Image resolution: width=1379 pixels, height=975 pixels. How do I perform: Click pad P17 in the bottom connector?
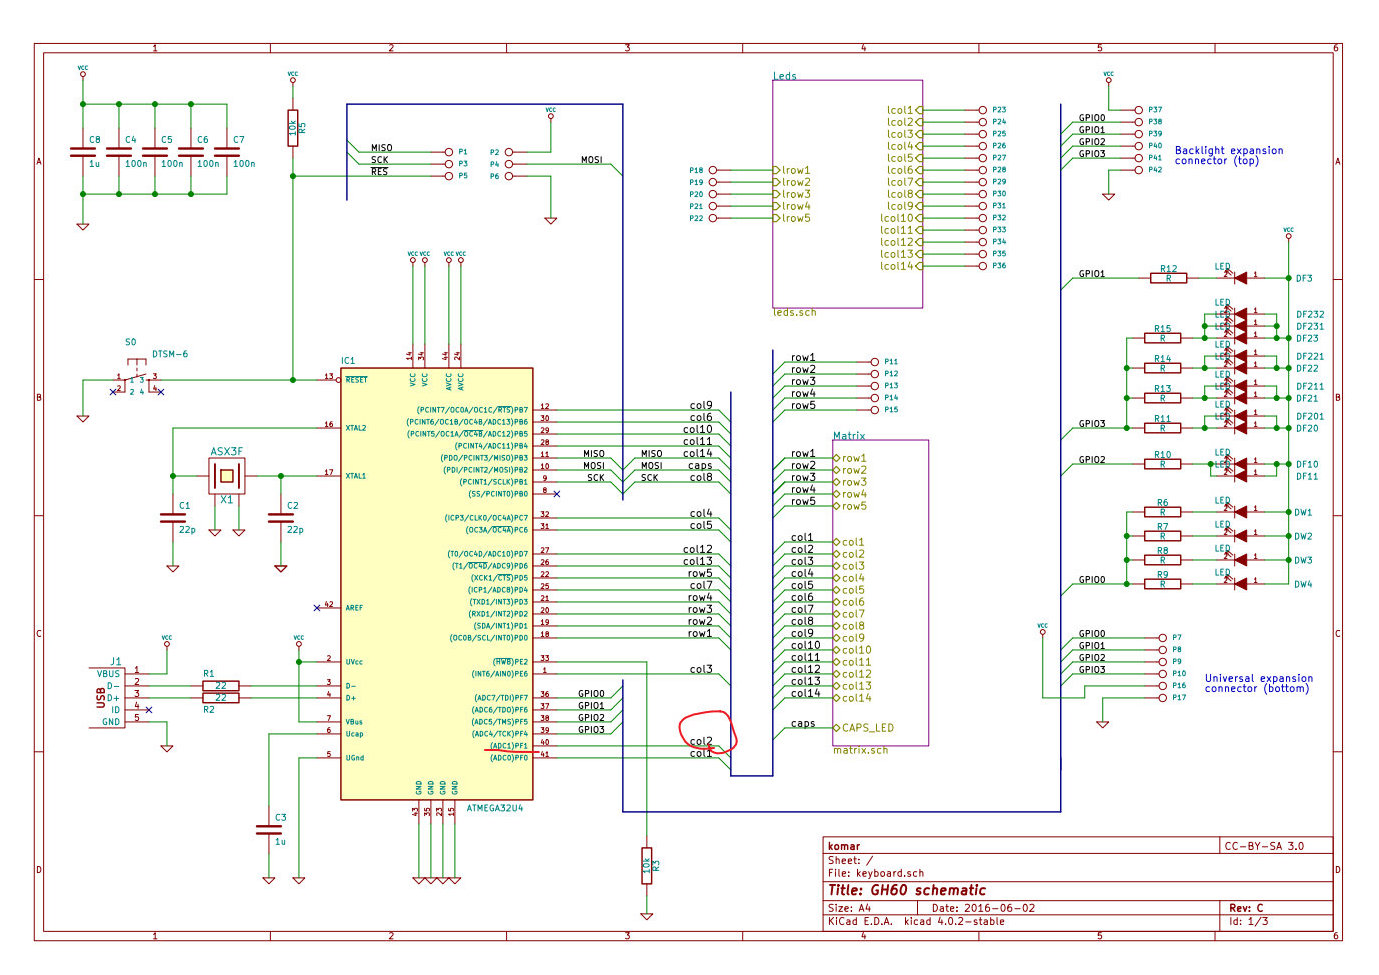tap(1162, 698)
